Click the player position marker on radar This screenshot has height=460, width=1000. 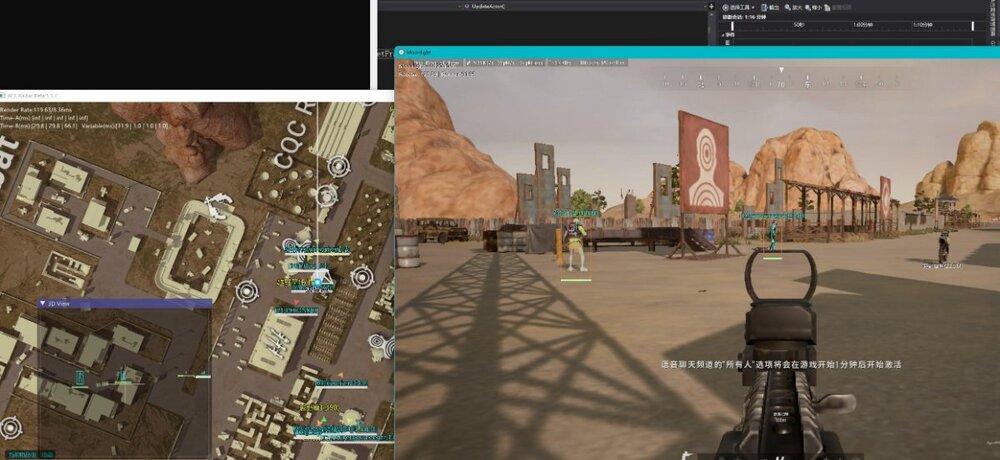click(318, 281)
